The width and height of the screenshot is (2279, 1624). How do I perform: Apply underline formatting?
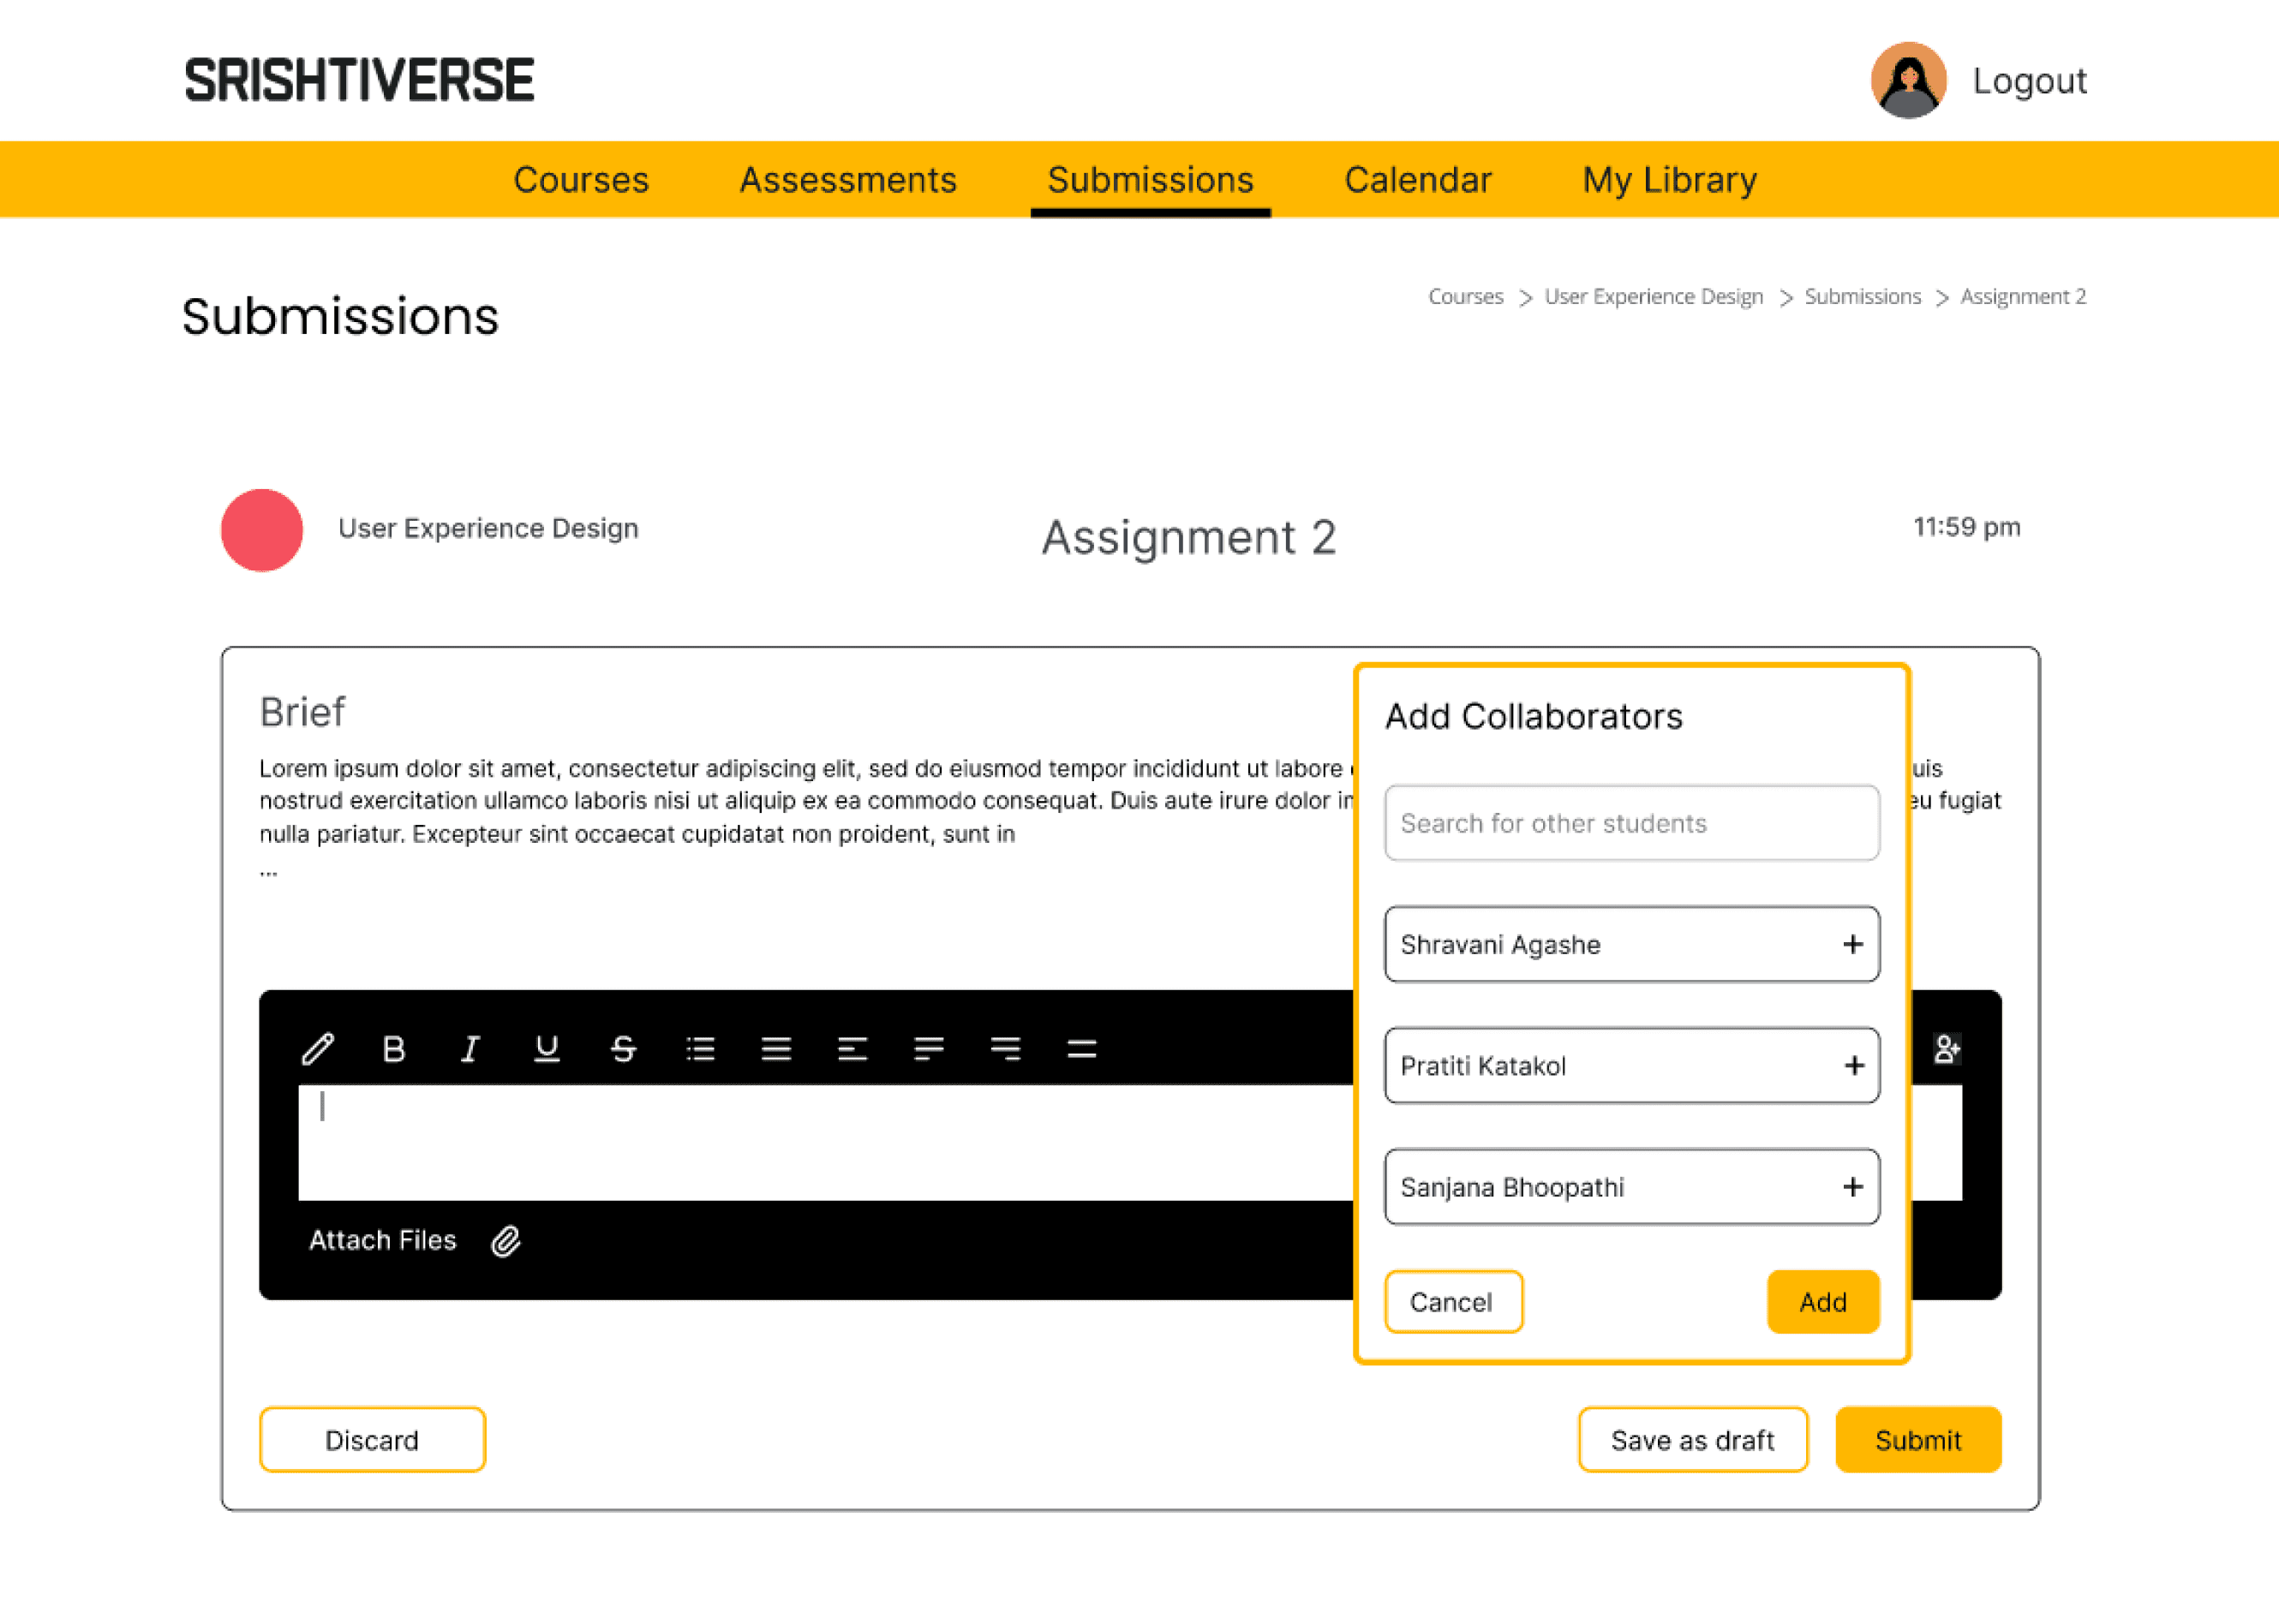[x=547, y=1049]
